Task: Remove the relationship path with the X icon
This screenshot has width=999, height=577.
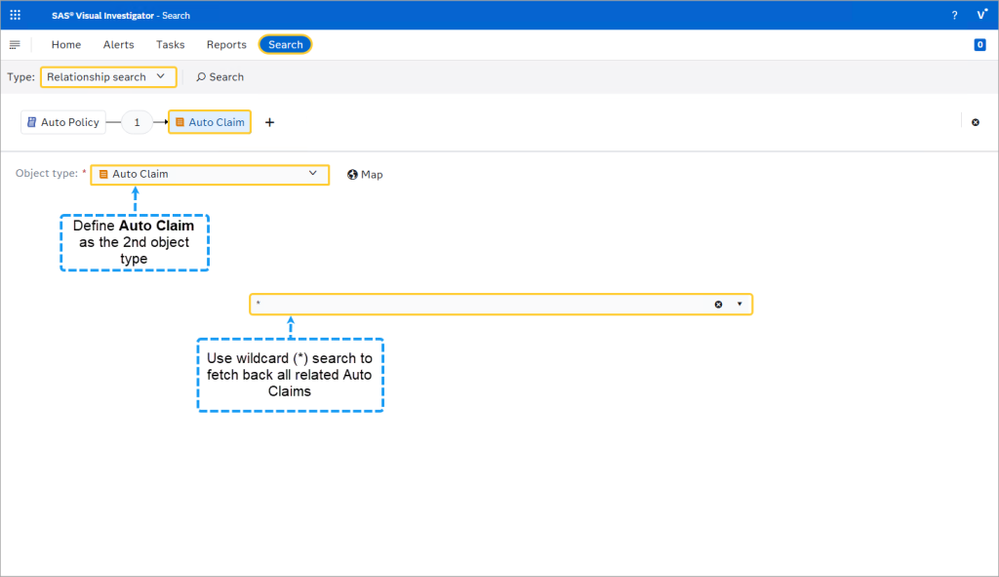Action: point(975,121)
